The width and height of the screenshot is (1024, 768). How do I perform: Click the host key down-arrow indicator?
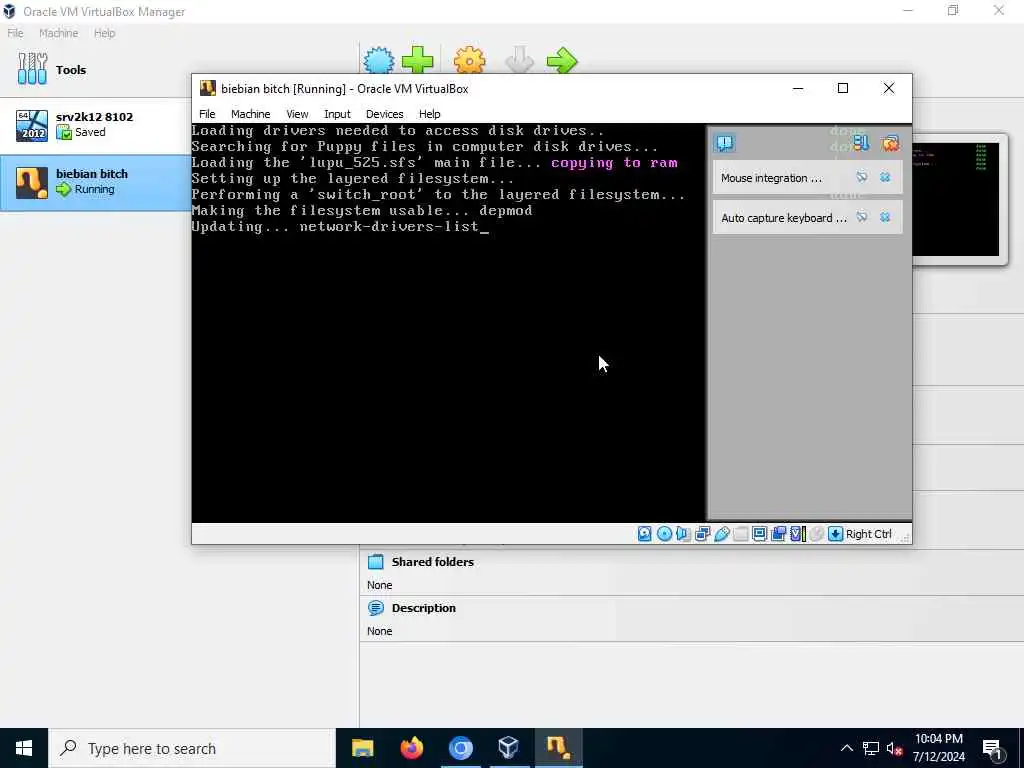[x=835, y=534]
